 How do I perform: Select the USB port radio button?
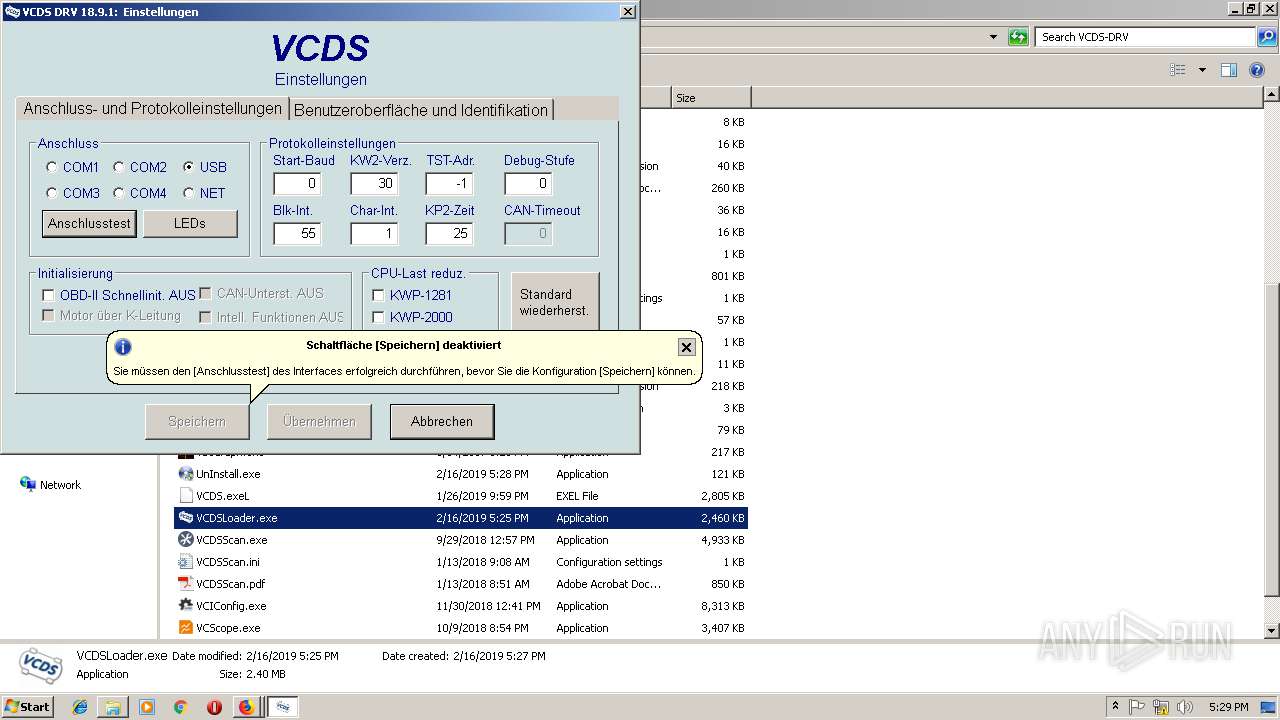(x=188, y=167)
